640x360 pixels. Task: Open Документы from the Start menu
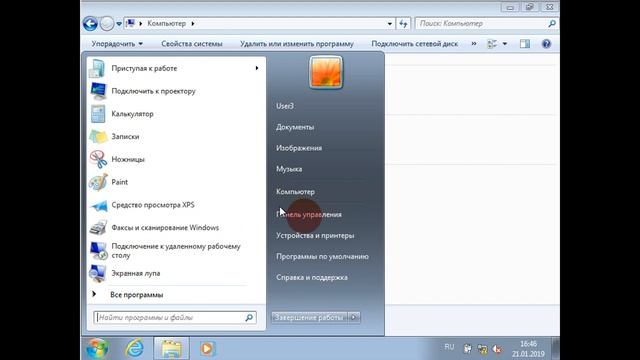coord(295,127)
